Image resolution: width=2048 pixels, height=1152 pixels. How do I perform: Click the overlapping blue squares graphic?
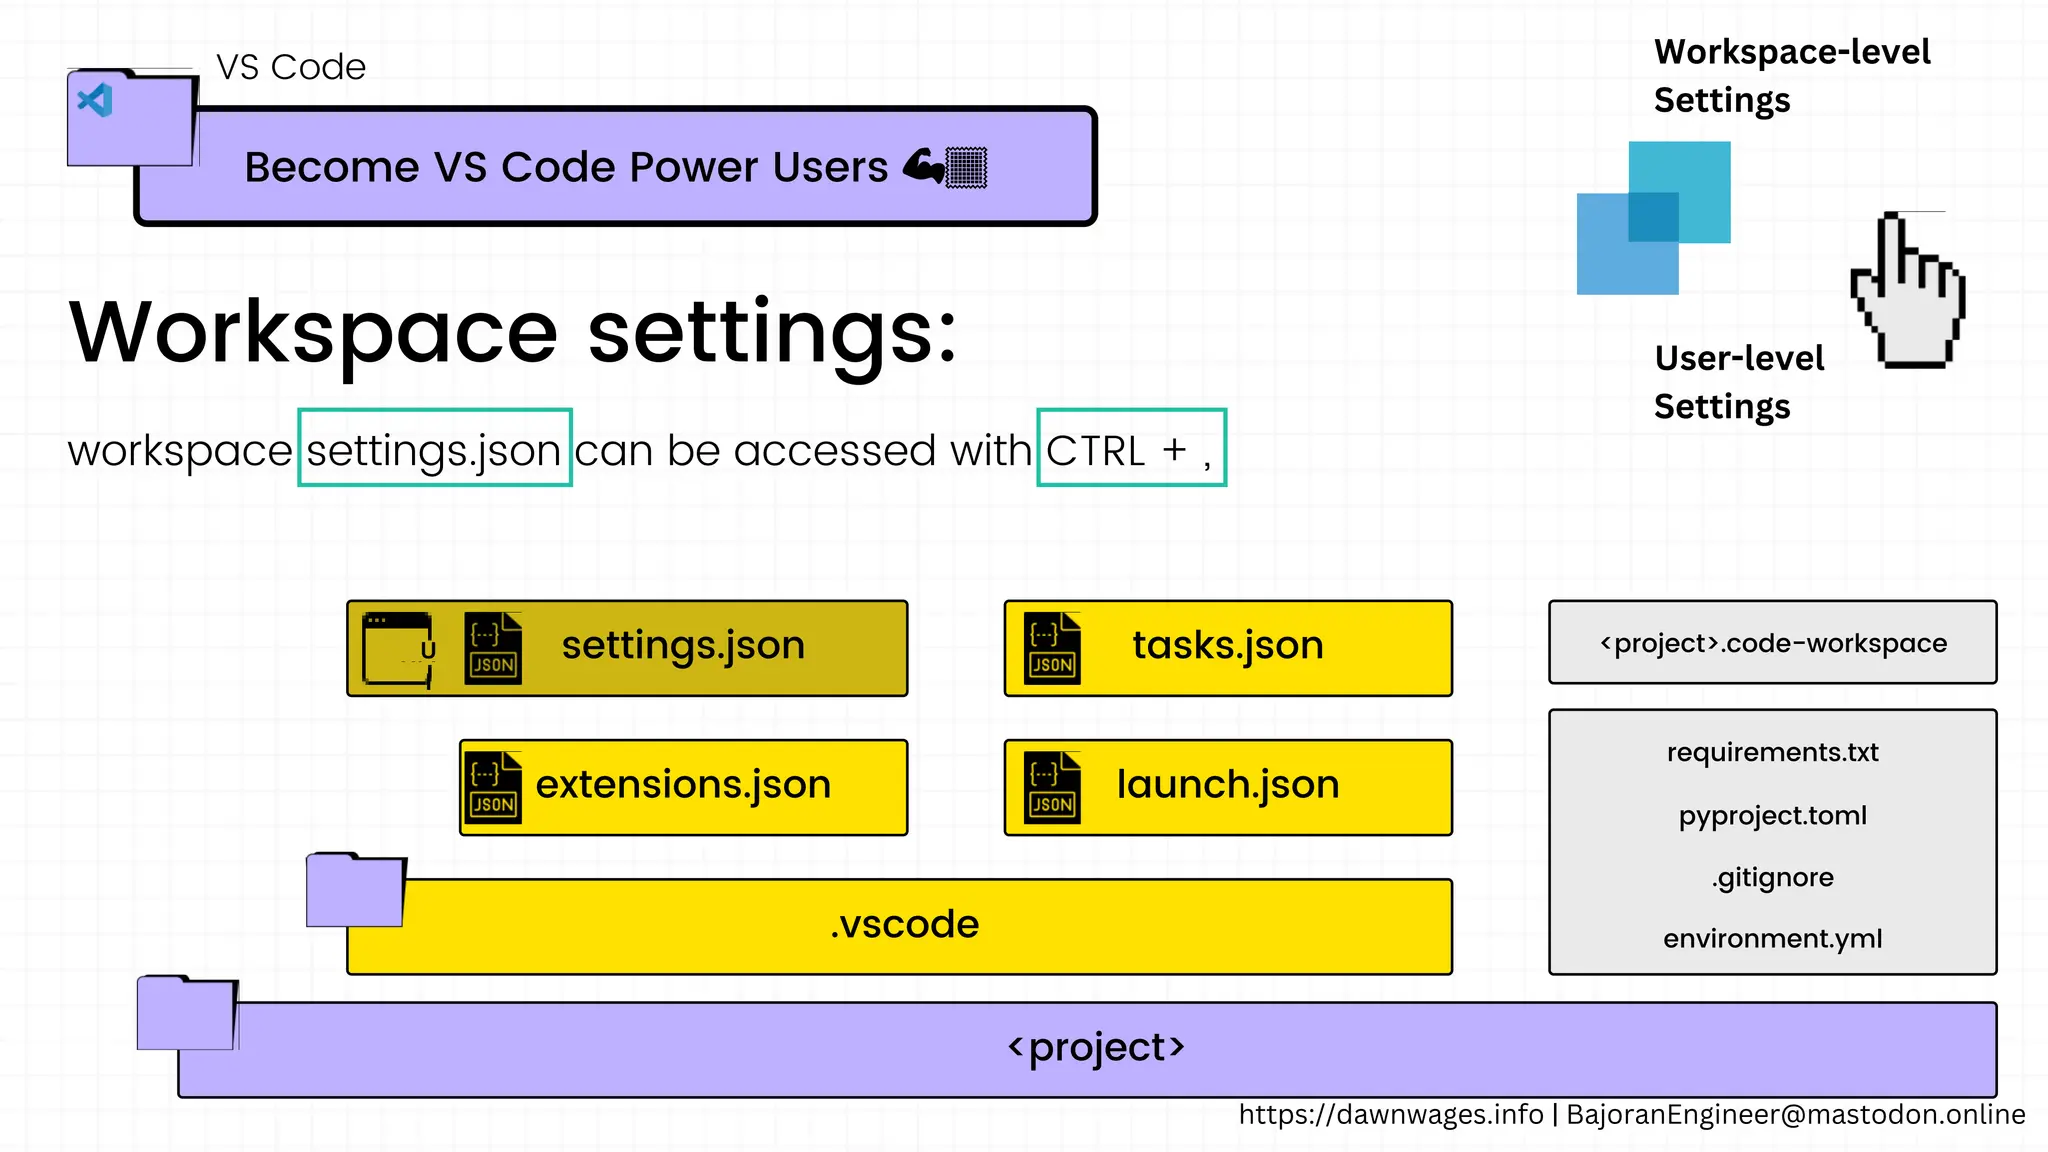click(x=1654, y=218)
